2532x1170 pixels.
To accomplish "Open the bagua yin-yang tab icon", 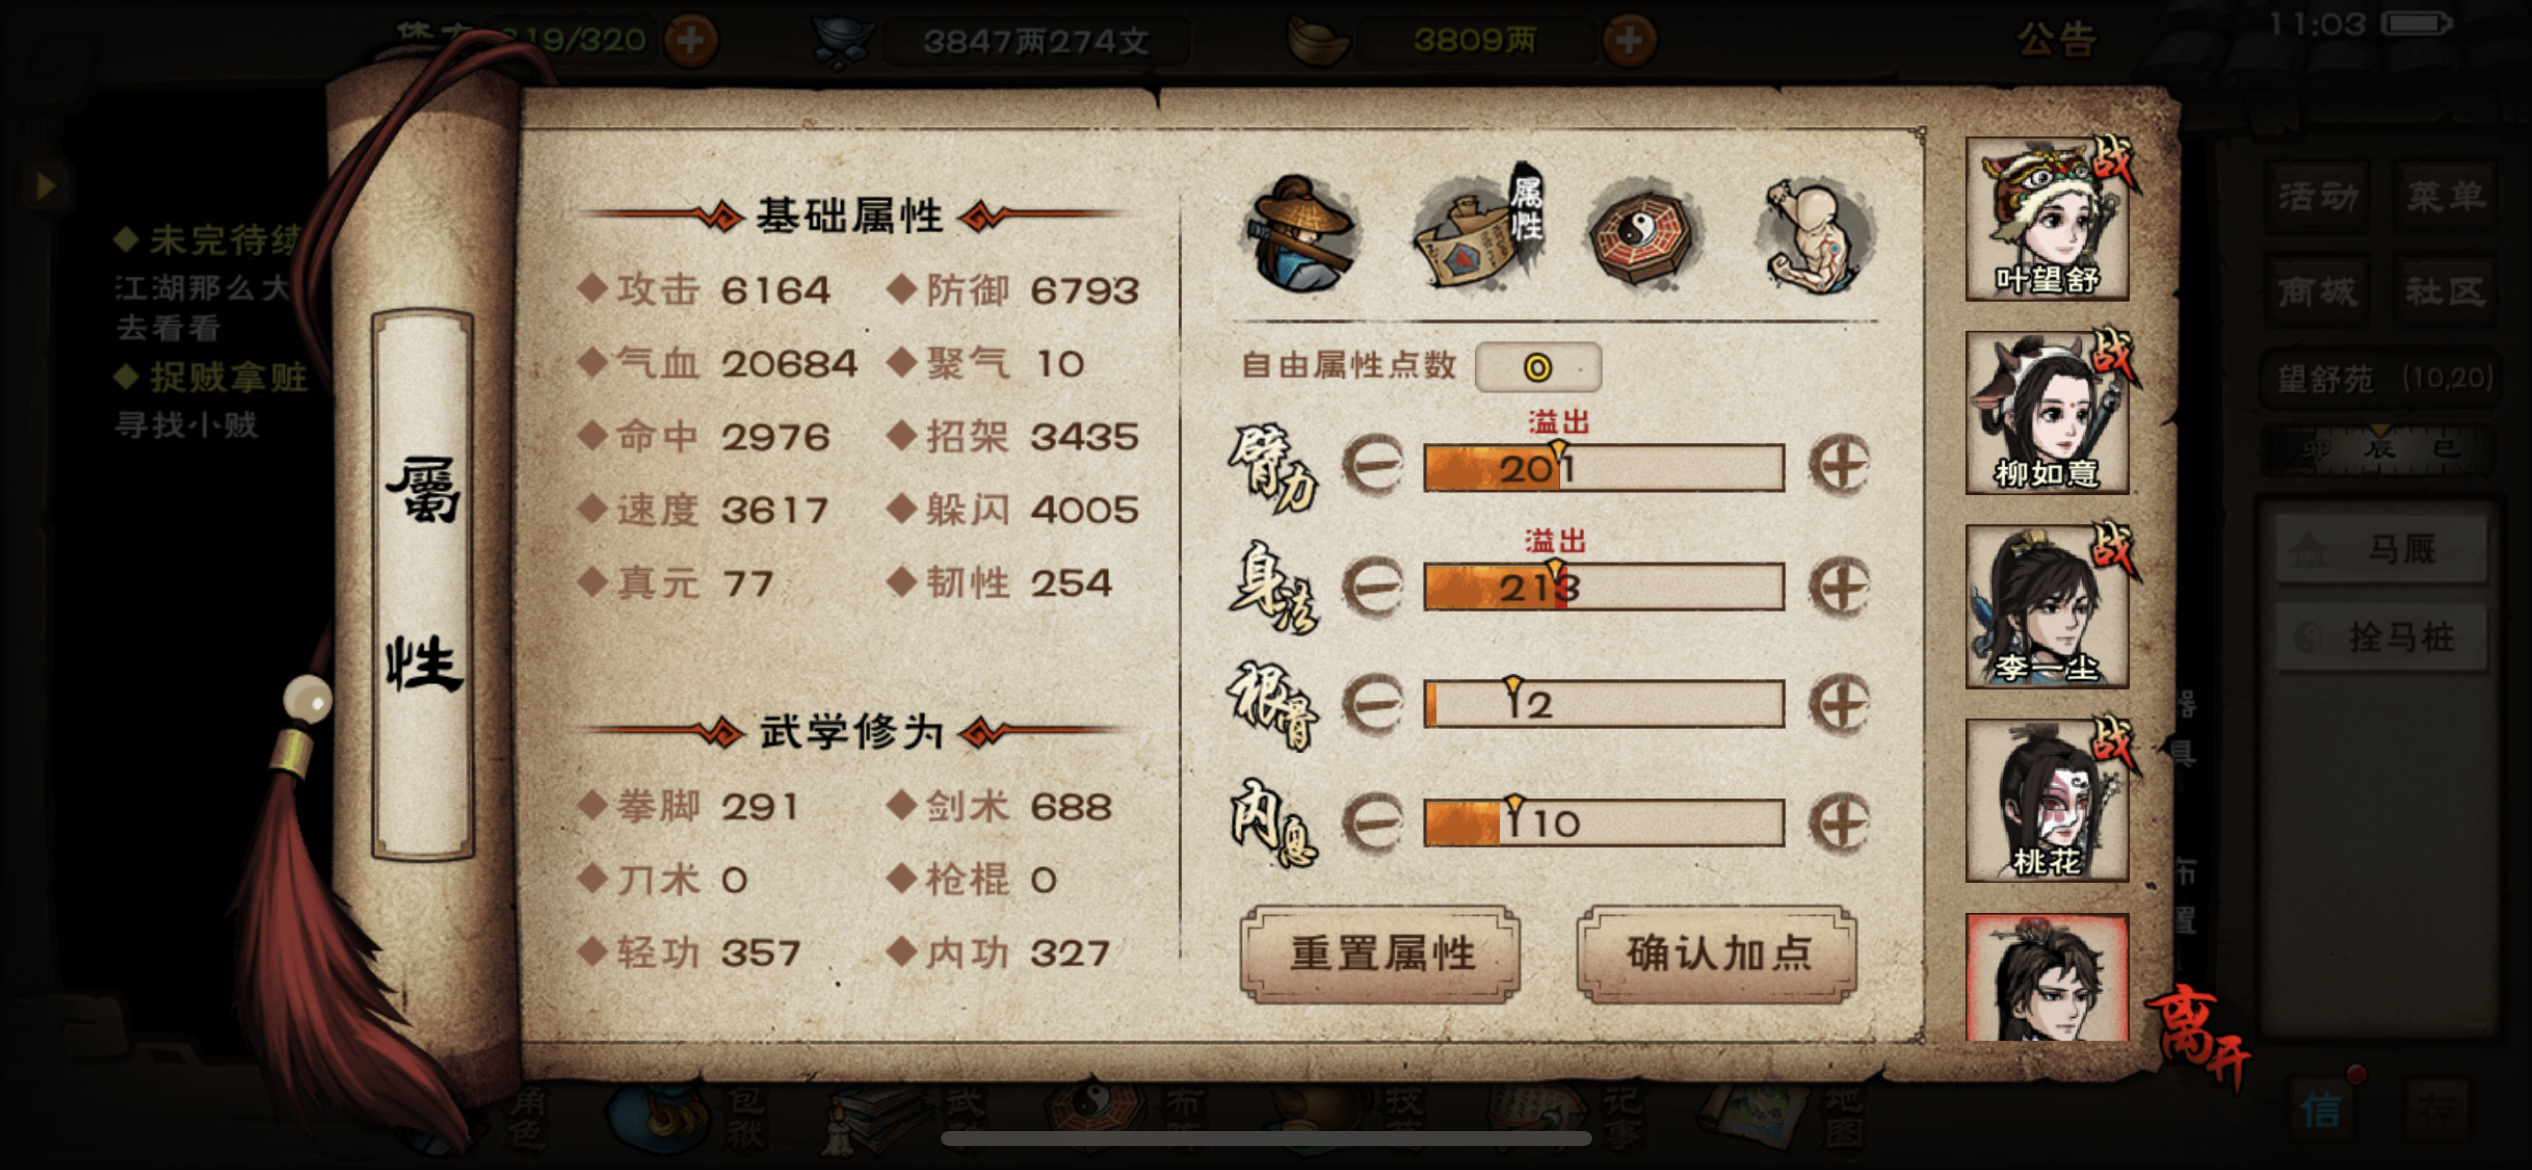I will [x=1643, y=231].
